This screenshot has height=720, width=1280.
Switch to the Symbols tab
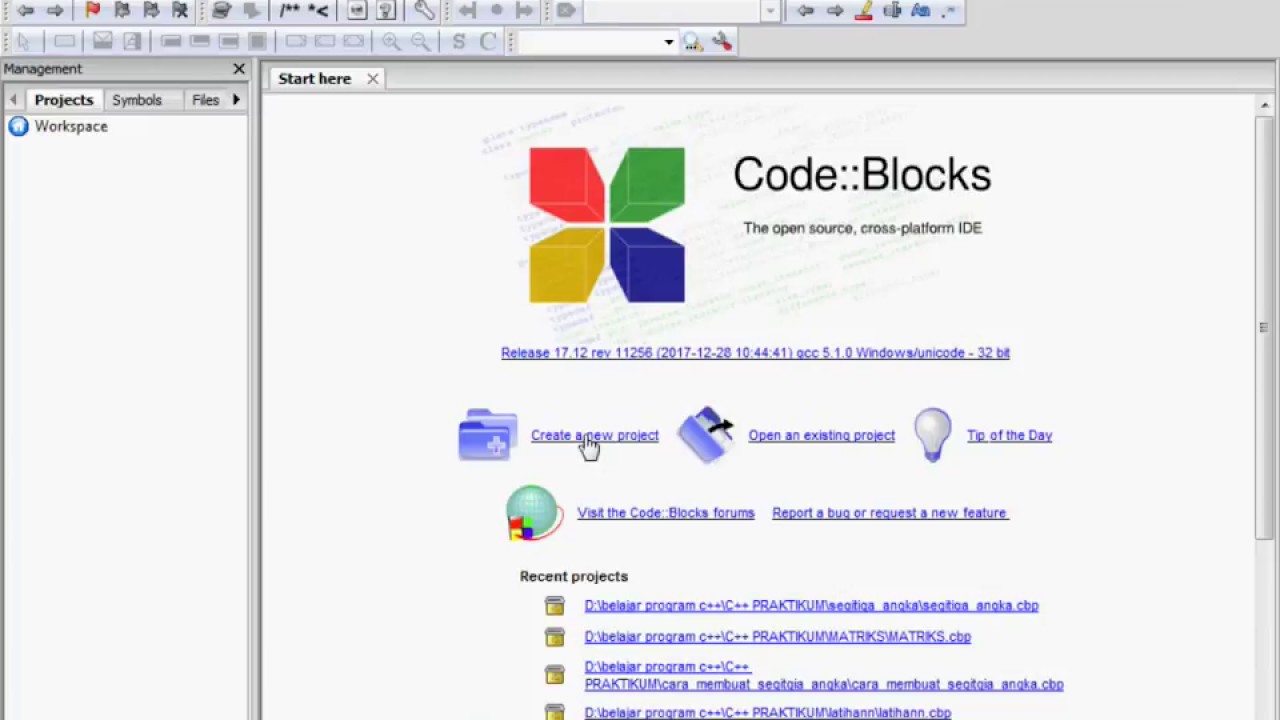tap(137, 100)
